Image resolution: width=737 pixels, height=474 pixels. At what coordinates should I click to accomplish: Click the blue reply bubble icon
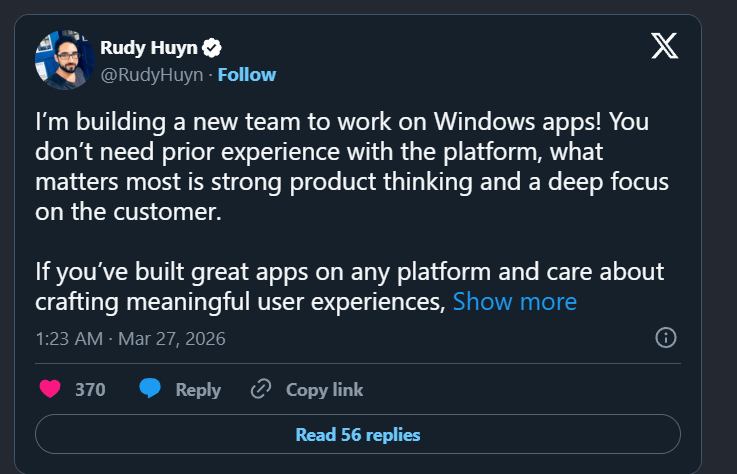click(150, 389)
